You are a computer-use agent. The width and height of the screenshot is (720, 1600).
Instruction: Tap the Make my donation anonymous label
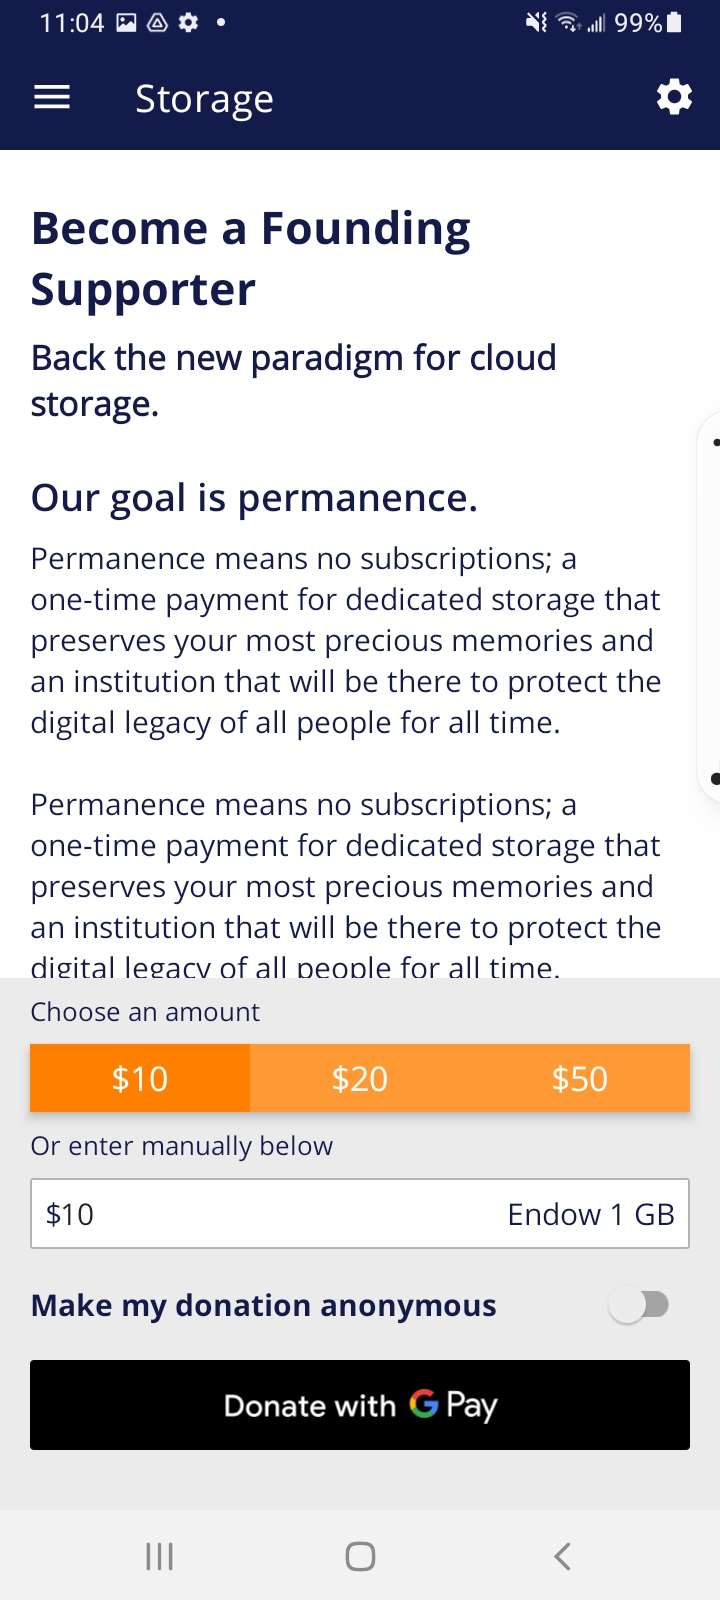[264, 1305]
